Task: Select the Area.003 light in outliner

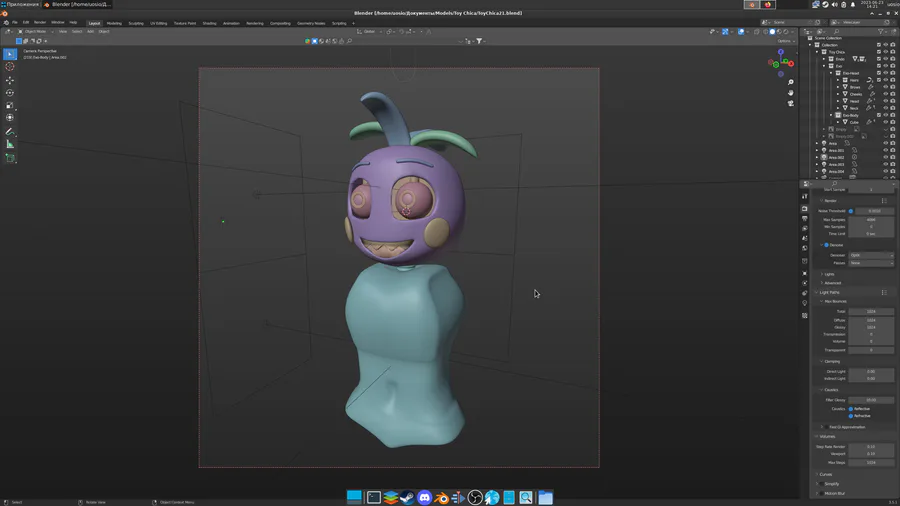Action: 836,165
